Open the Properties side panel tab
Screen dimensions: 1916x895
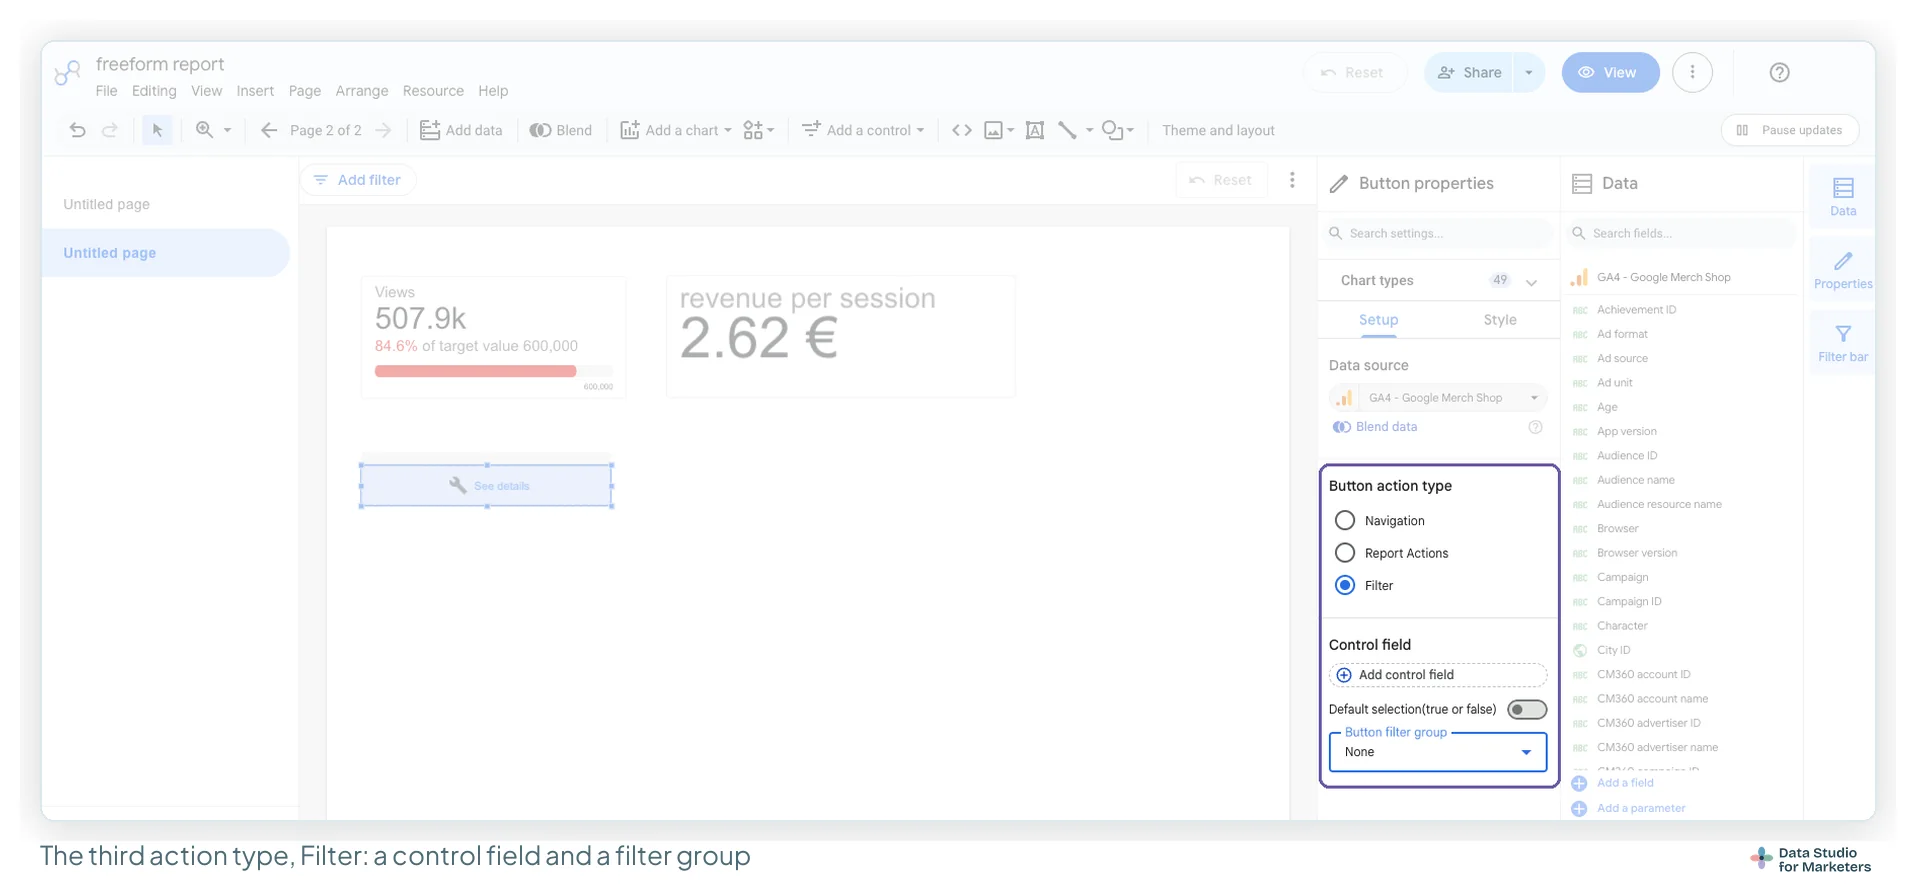tap(1843, 270)
